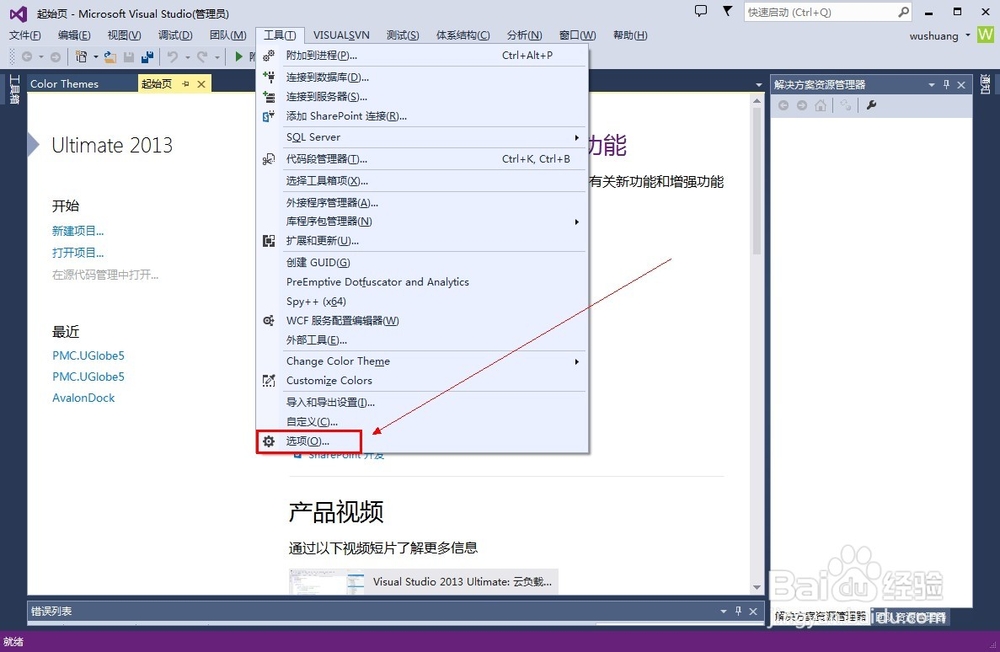Screen dimensions: 1000x652
Task: Switch to the Color Themes tab
Action: (63, 84)
